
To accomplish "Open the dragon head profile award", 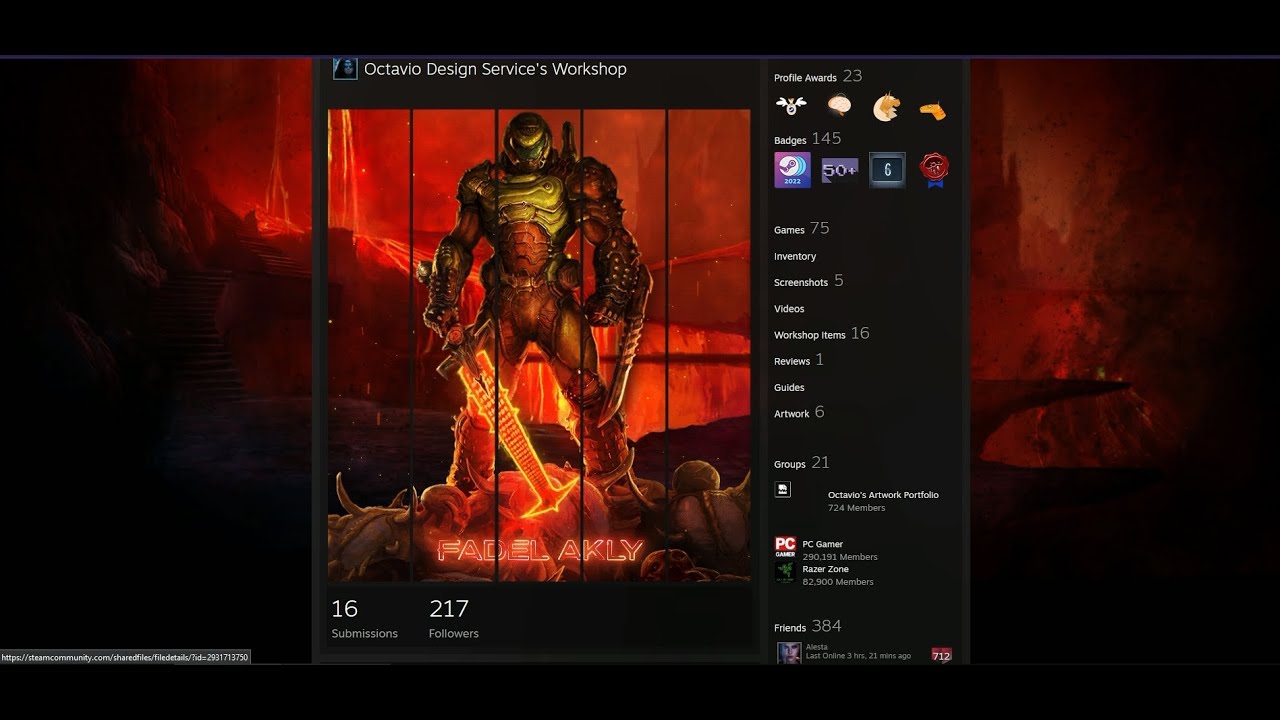I will click(x=886, y=107).
